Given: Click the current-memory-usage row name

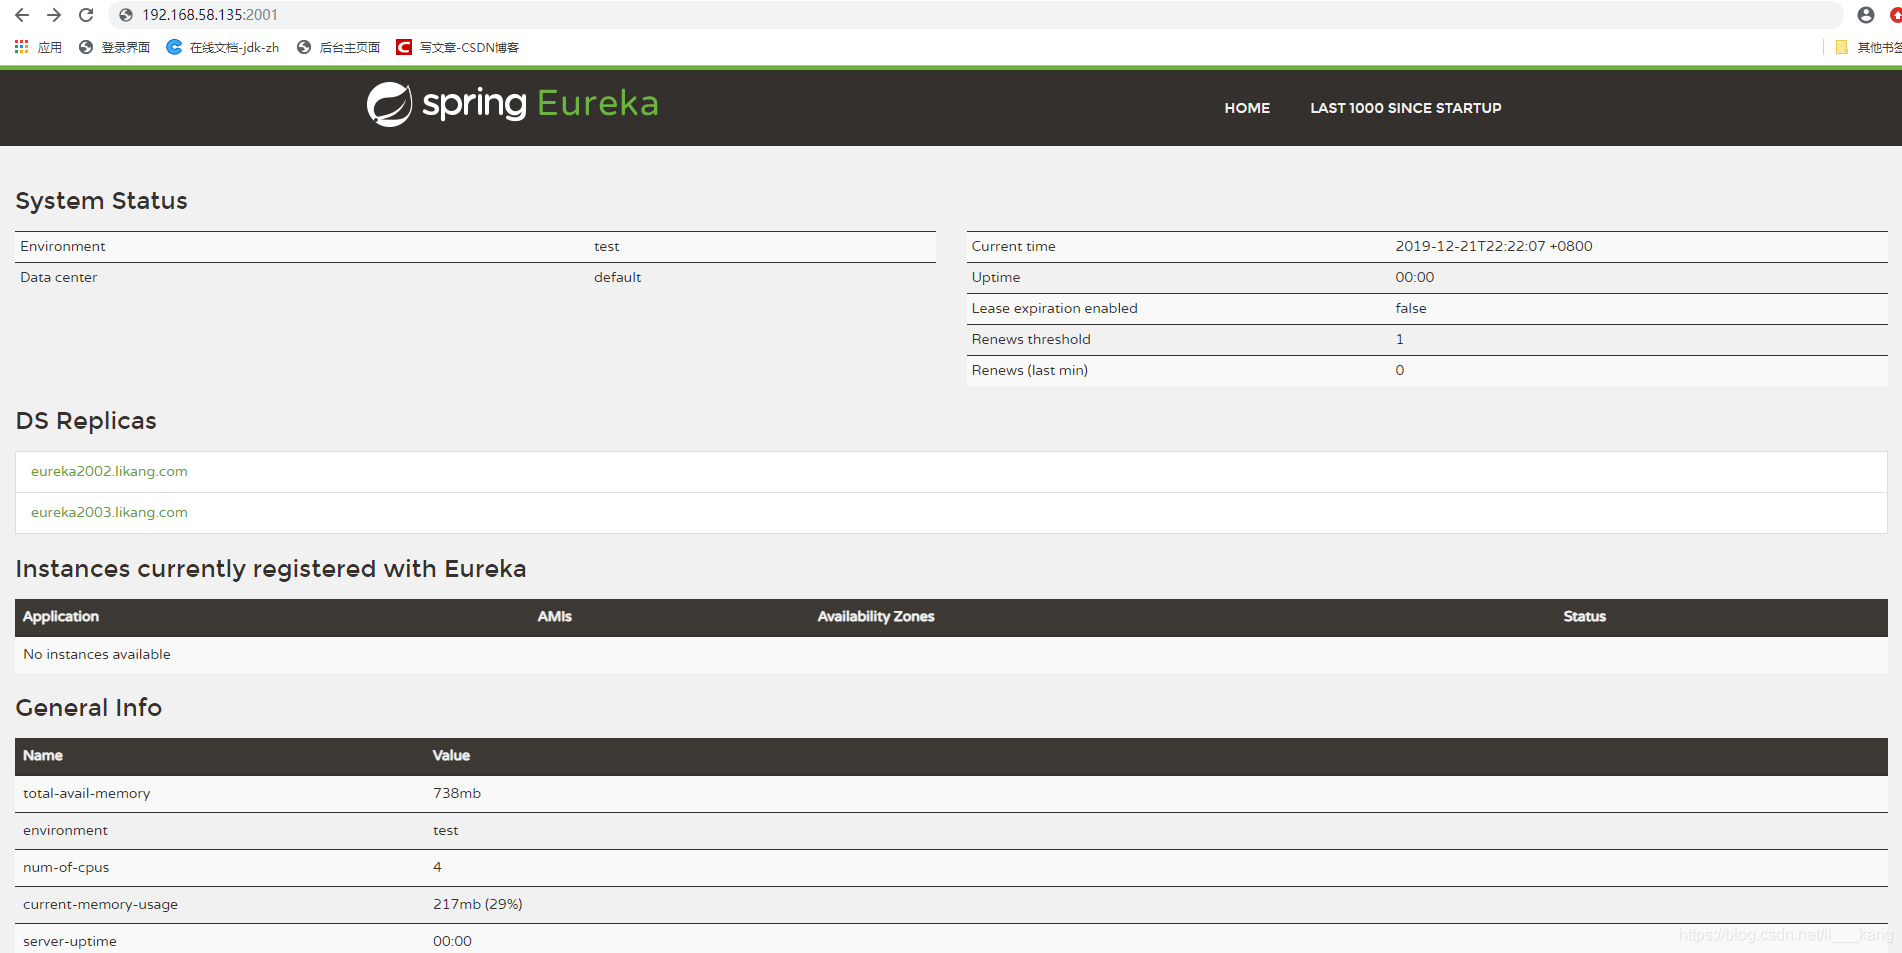Looking at the screenshot, I should click(x=100, y=904).
